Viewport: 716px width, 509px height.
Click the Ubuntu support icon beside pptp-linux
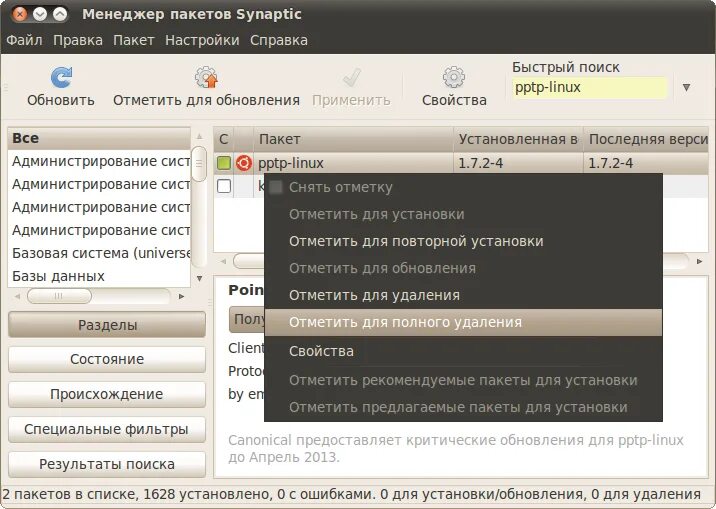coord(244,163)
